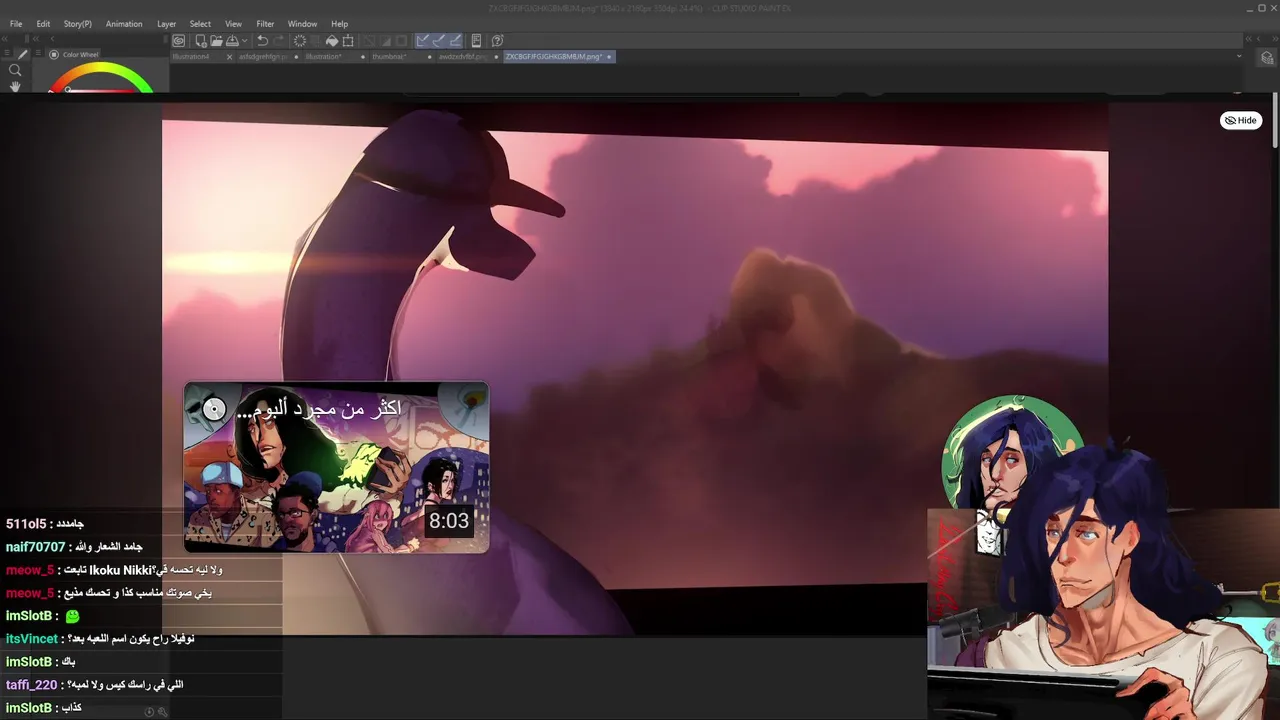Click the music disc icon on video card
Screen dimensions: 1280x720
click(x=214, y=408)
